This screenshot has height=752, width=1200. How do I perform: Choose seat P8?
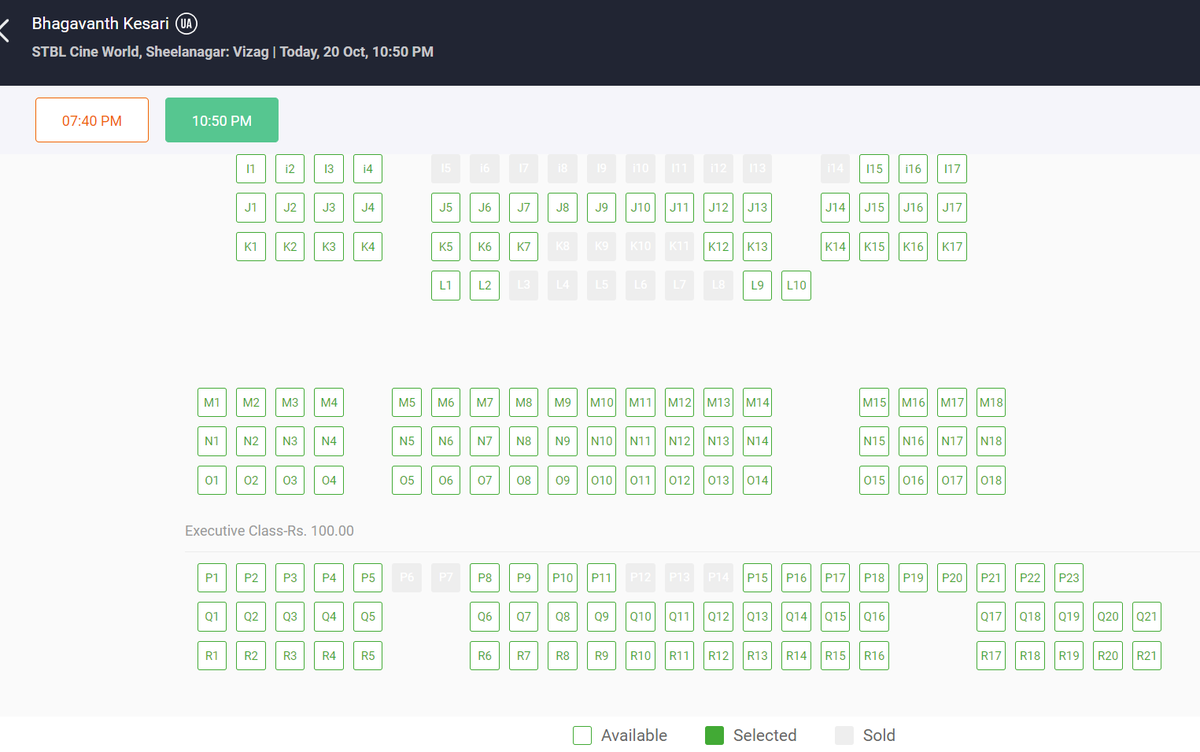[x=485, y=578]
